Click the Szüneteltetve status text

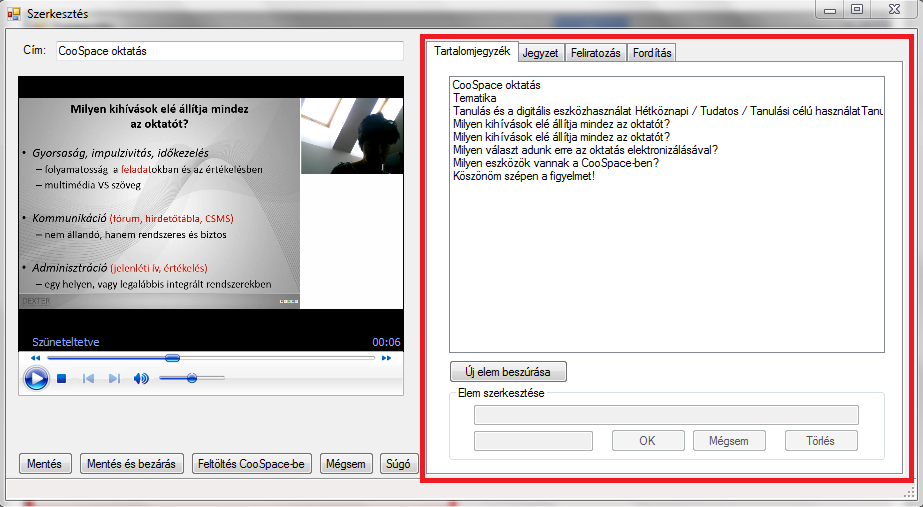pos(66,342)
